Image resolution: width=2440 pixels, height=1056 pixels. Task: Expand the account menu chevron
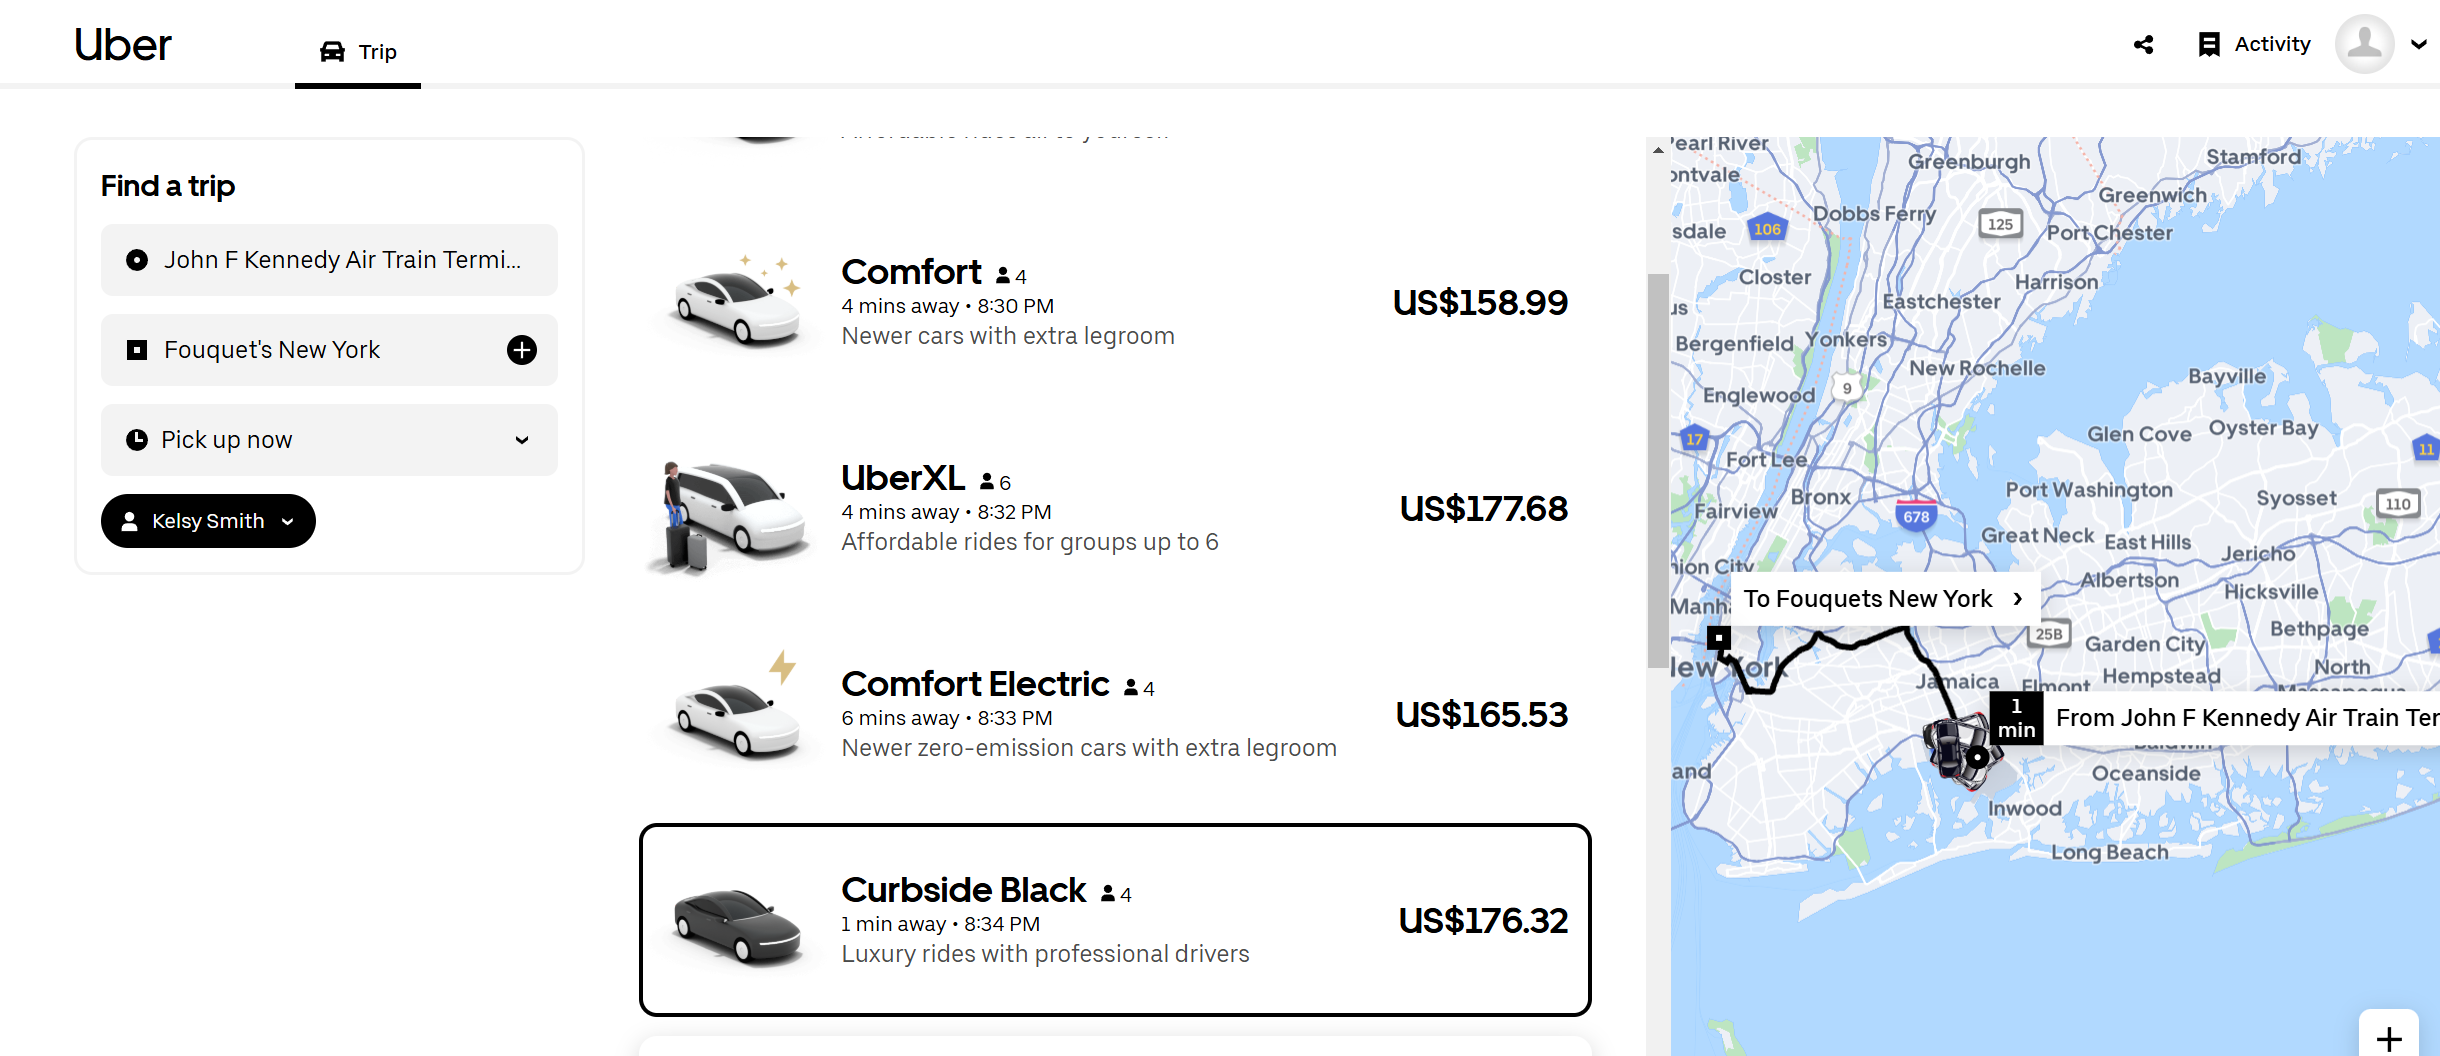coord(2419,45)
